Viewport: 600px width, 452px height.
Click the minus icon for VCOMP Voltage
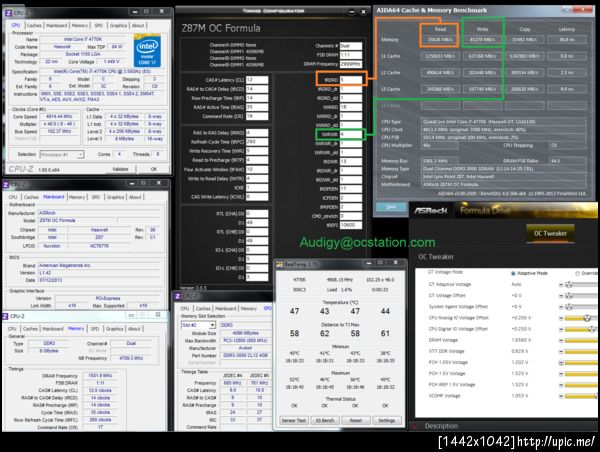tap(561, 396)
